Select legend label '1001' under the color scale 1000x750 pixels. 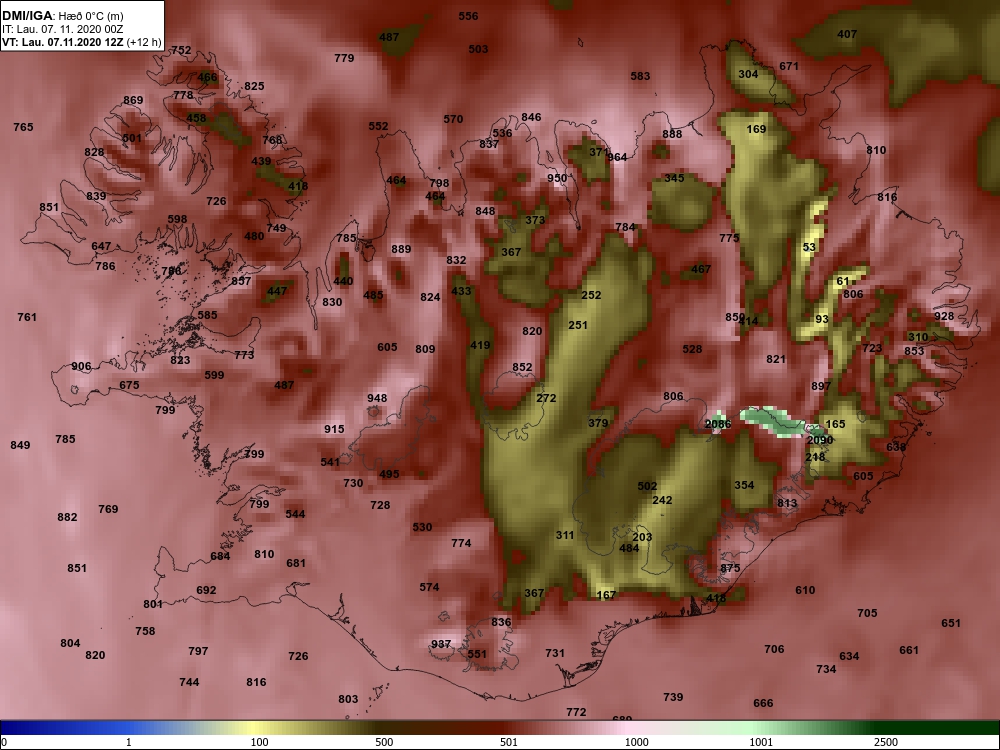click(761, 742)
